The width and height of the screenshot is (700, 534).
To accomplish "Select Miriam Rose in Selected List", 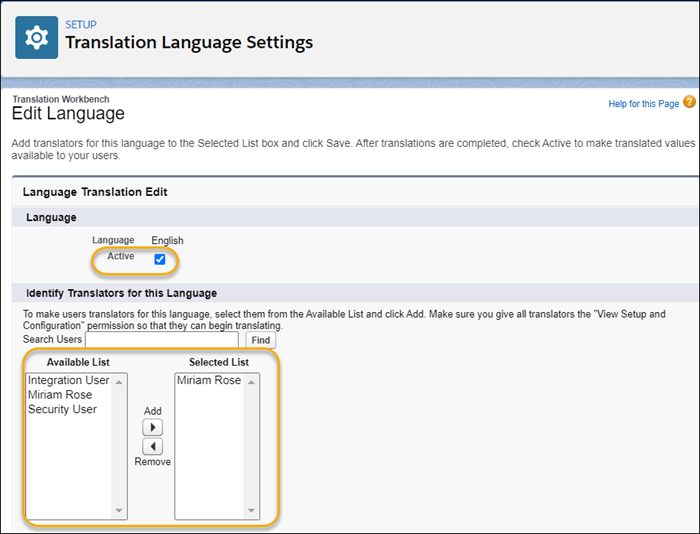I will pos(208,381).
